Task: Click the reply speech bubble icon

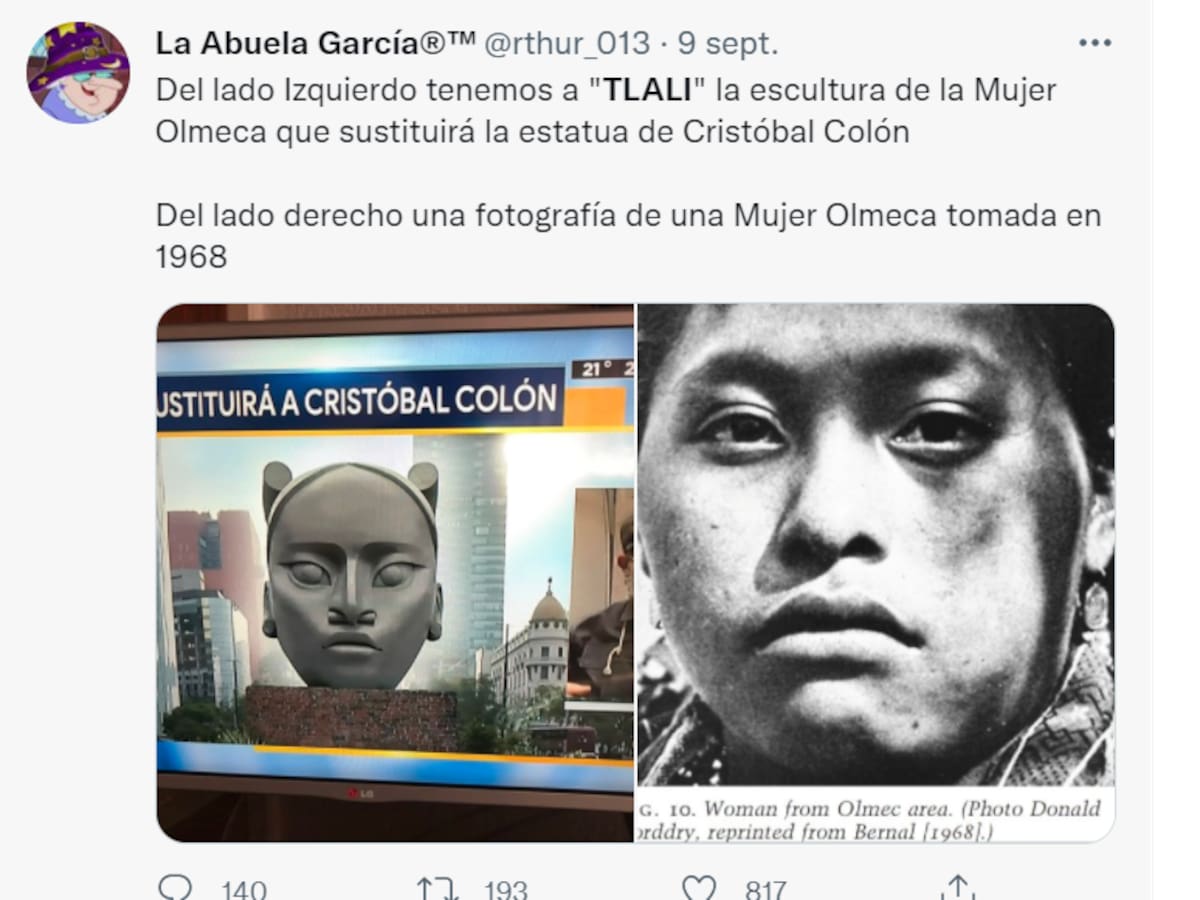Action: pos(174,889)
